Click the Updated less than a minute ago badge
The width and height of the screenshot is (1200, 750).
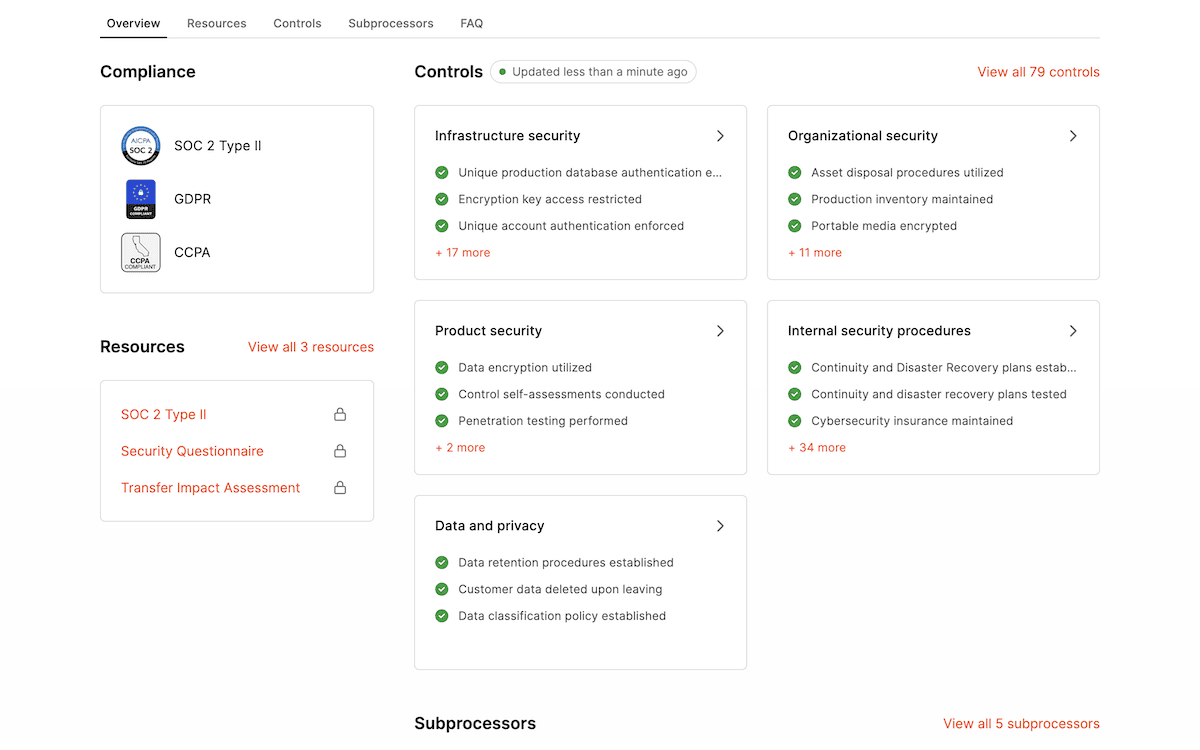click(x=593, y=71)
